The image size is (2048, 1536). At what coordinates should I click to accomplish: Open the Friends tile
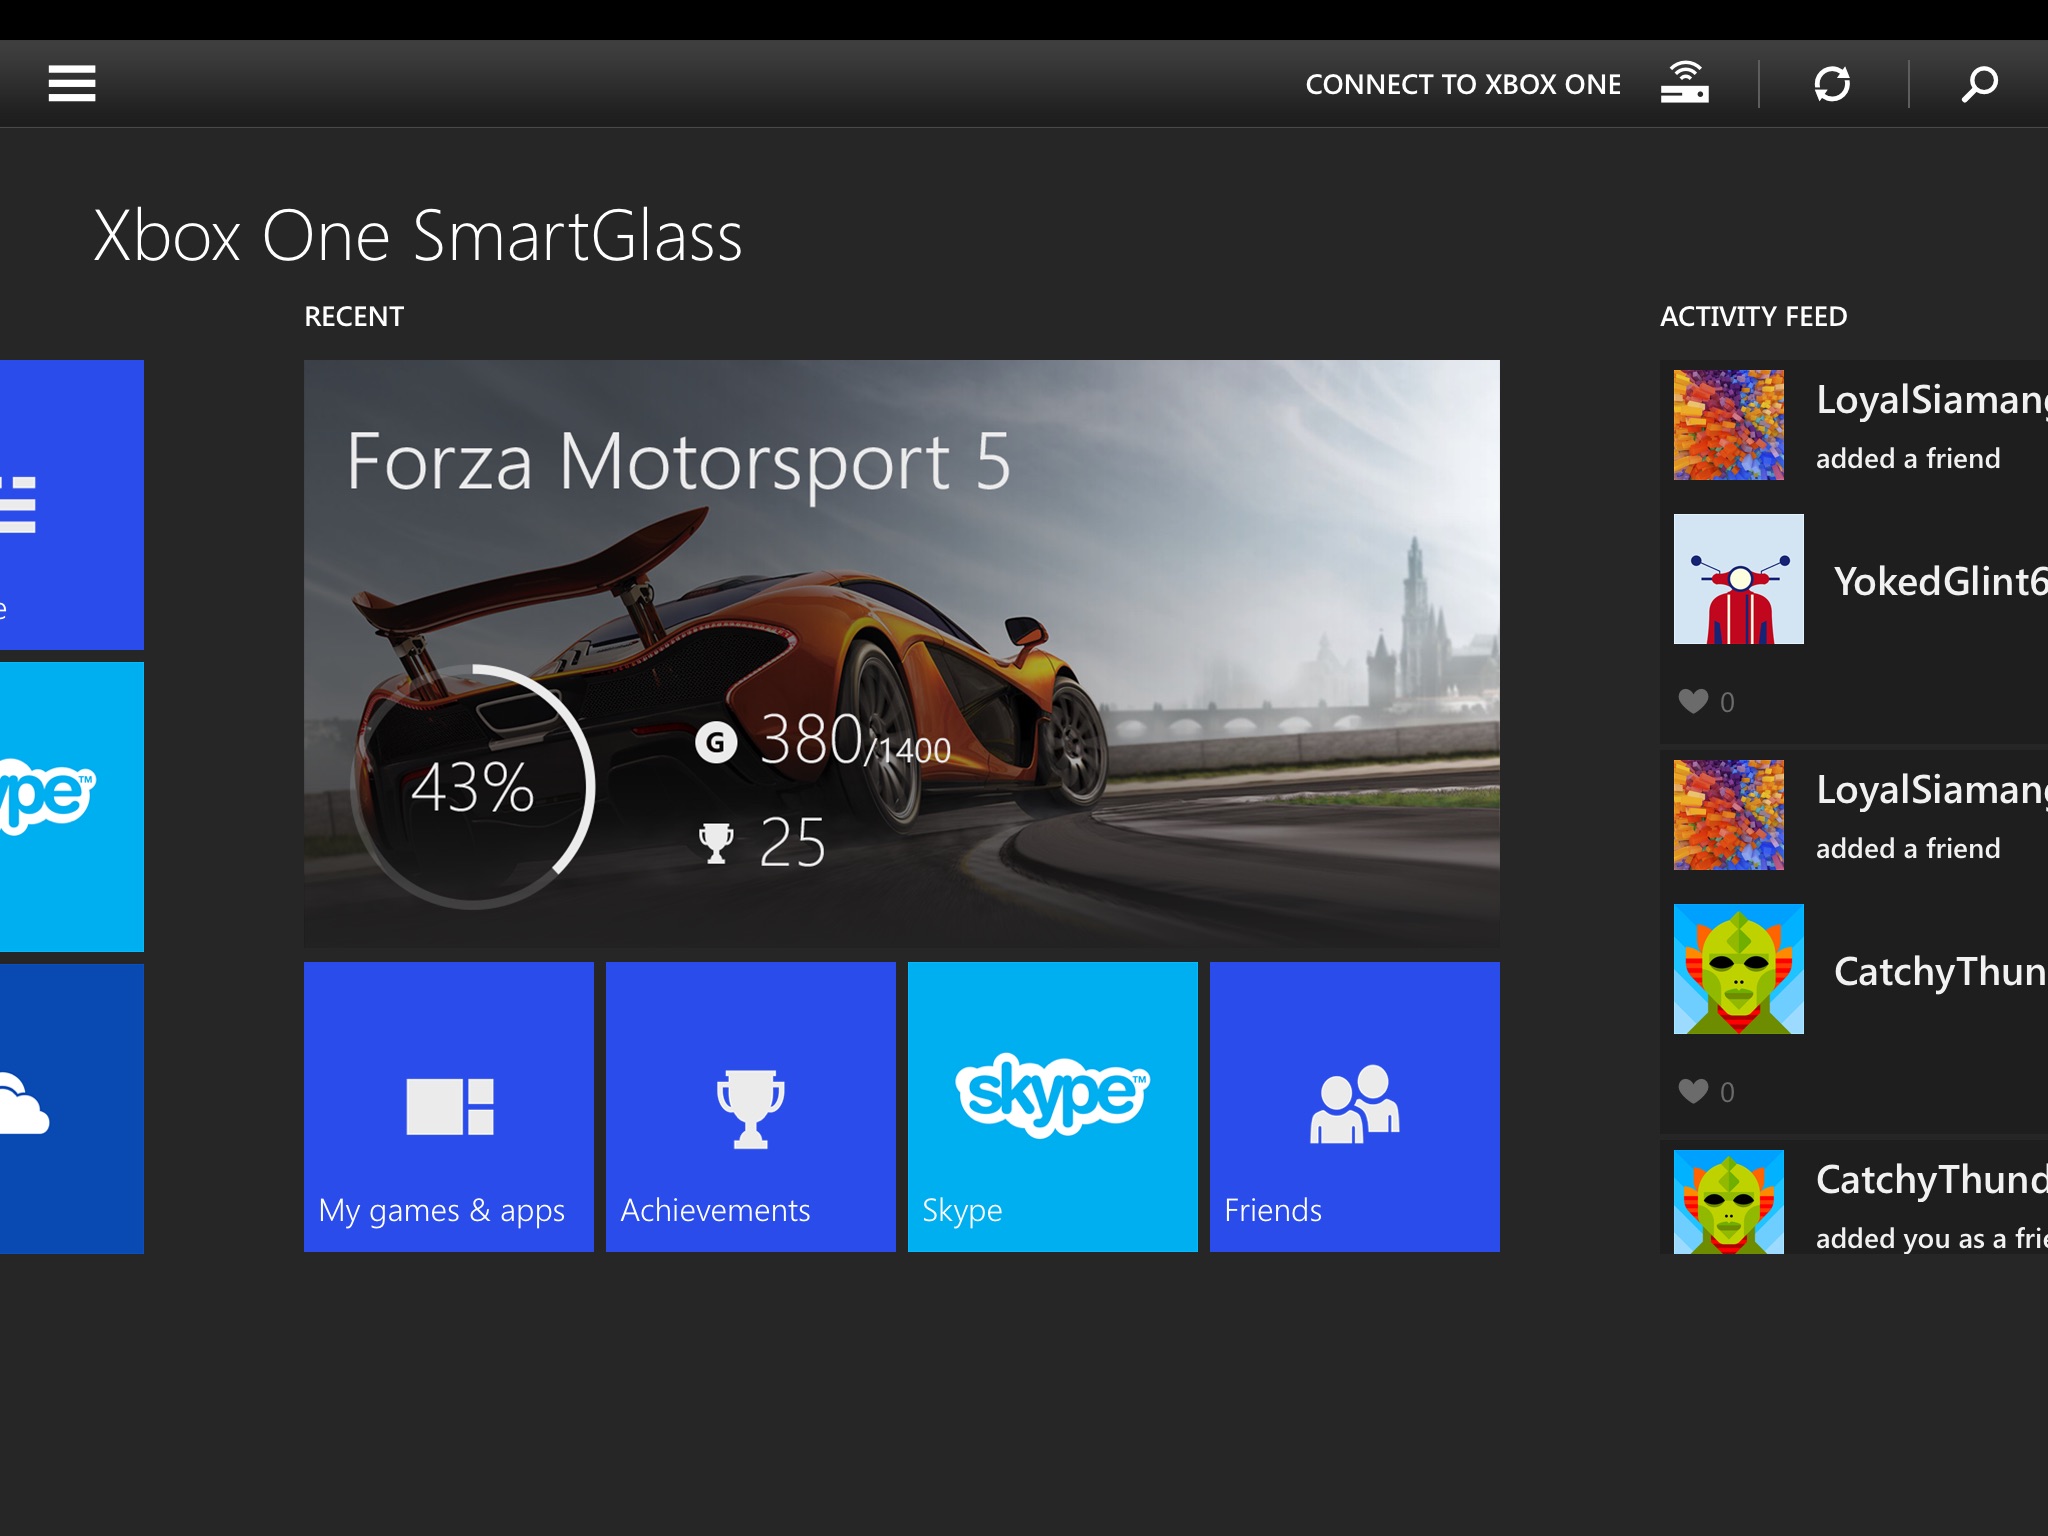1355,1107
